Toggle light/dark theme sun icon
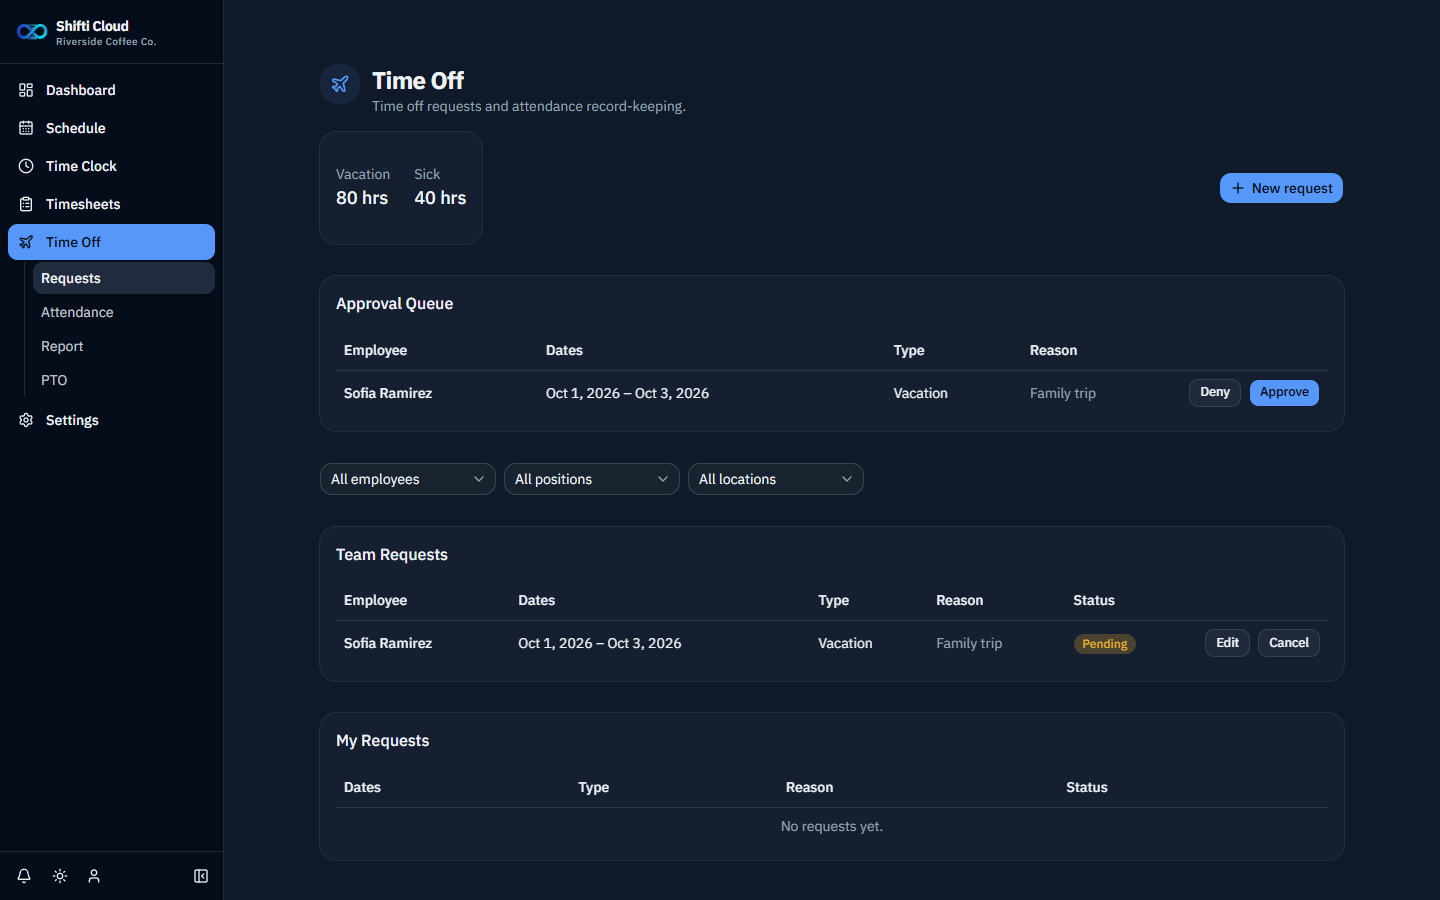Image resolution: width=1440 pixels, height=900 pixels. click(x=60, y=876)
